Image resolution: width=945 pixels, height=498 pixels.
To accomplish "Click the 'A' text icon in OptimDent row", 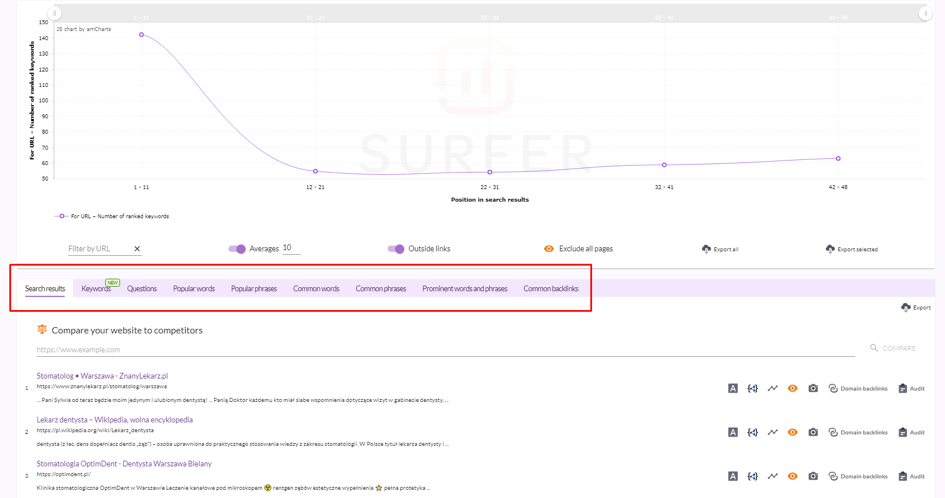I will click(x=733, y=476).
